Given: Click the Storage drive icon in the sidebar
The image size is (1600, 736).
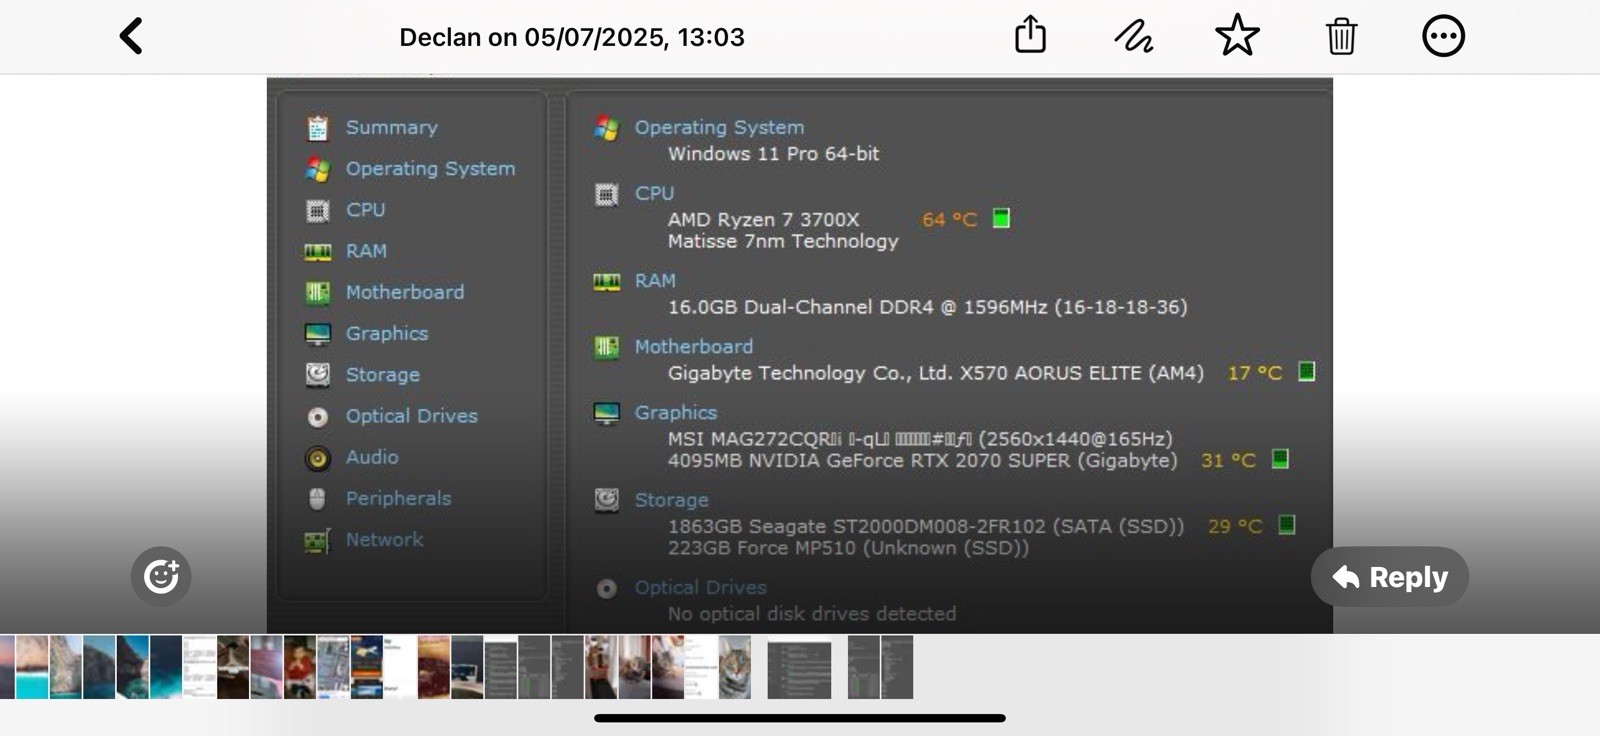Looking at the screenshot, I should [317, 375].
